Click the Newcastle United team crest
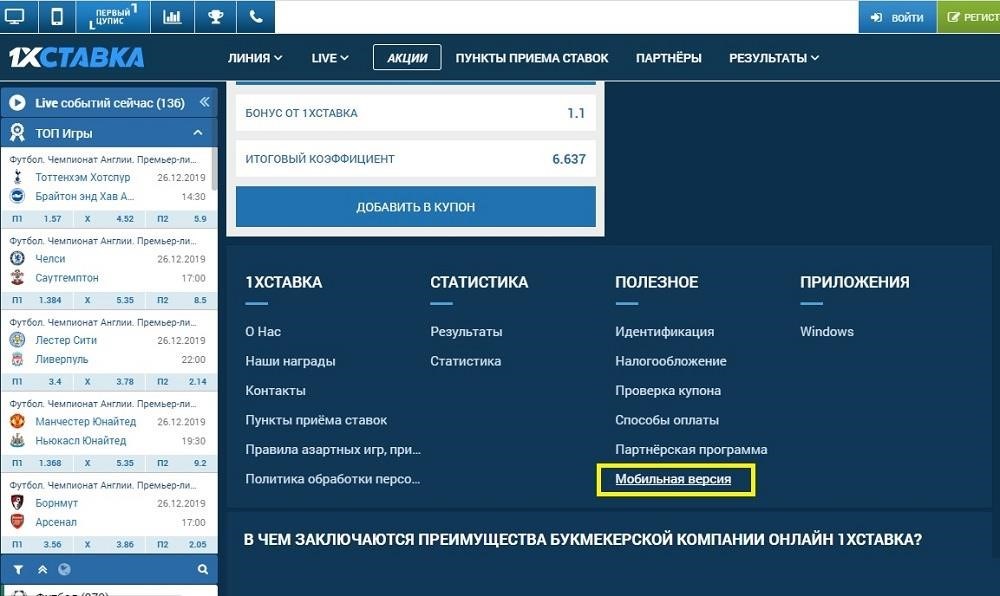This screenshot has height=596, width=1000. coord(17,440)
